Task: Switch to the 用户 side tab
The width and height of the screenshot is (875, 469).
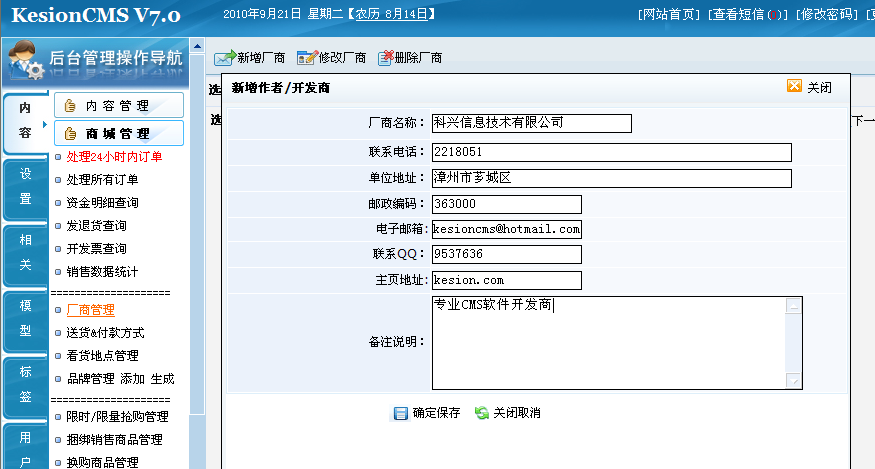Action: point(25,448)
